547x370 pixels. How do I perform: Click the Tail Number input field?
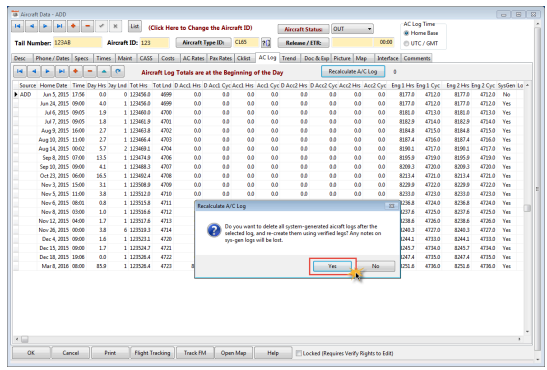click(77, 43)
